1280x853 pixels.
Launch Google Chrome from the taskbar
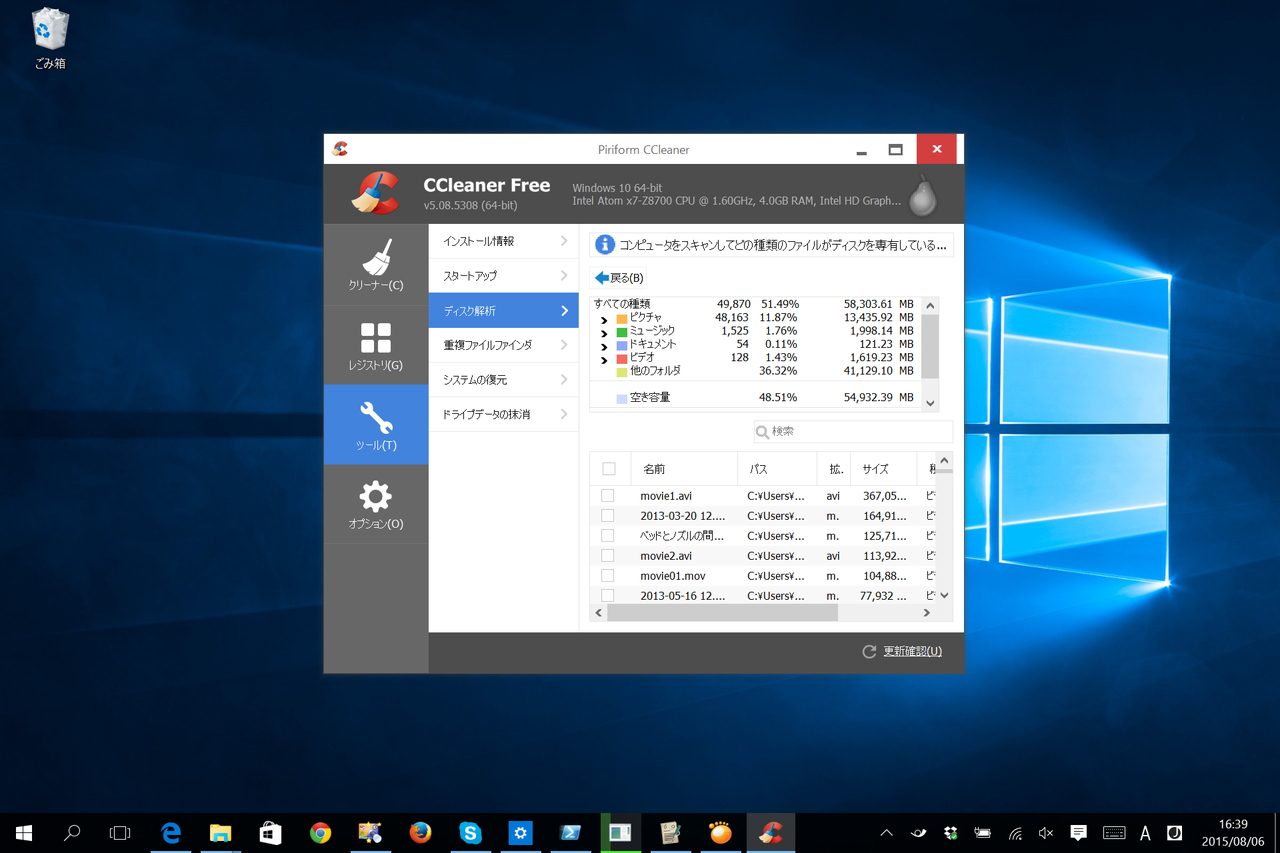320,832
